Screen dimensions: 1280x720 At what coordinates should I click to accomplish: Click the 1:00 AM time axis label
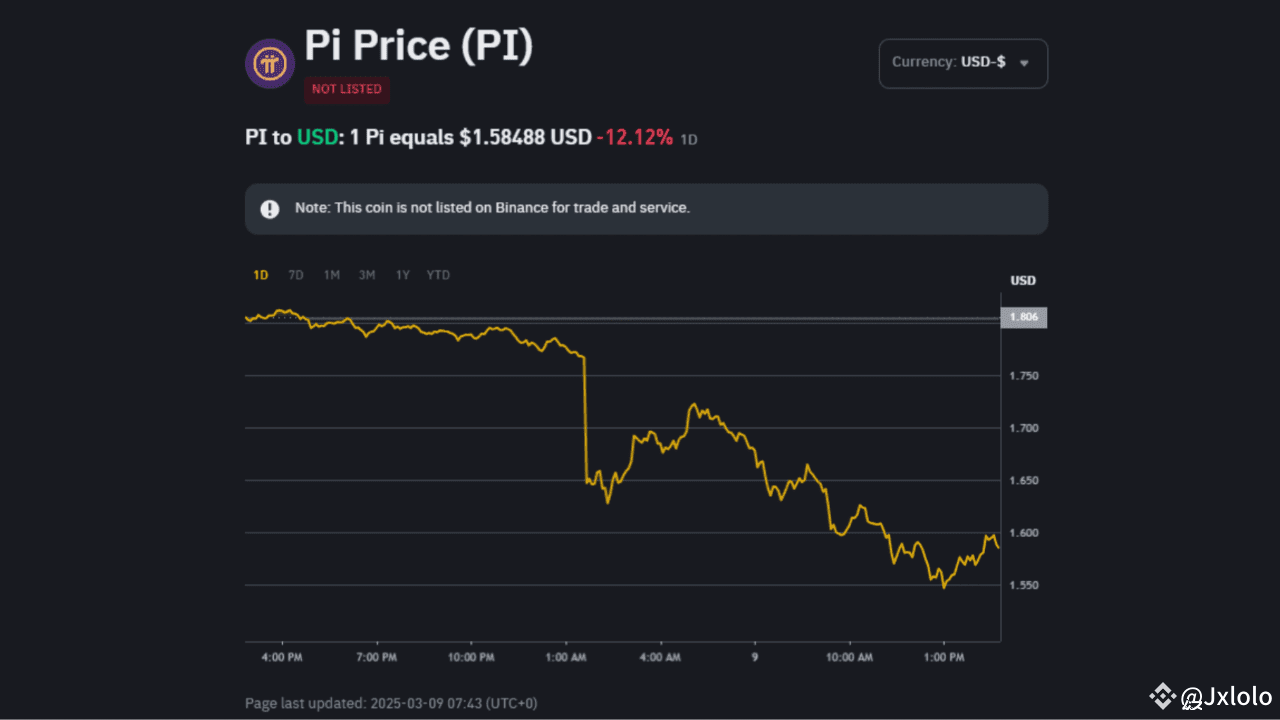point(566,657)
